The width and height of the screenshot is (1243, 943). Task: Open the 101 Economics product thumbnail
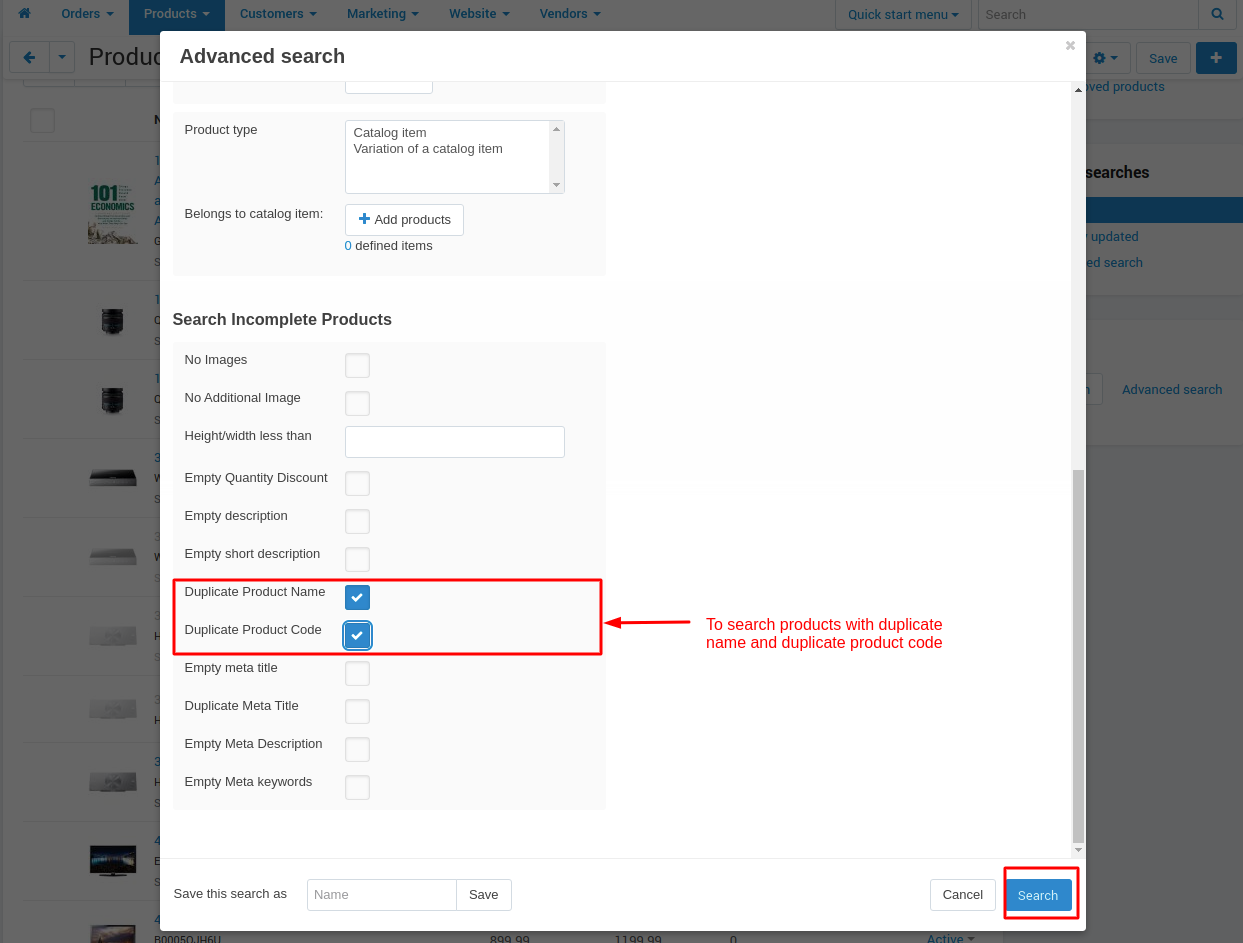[111, 214]
